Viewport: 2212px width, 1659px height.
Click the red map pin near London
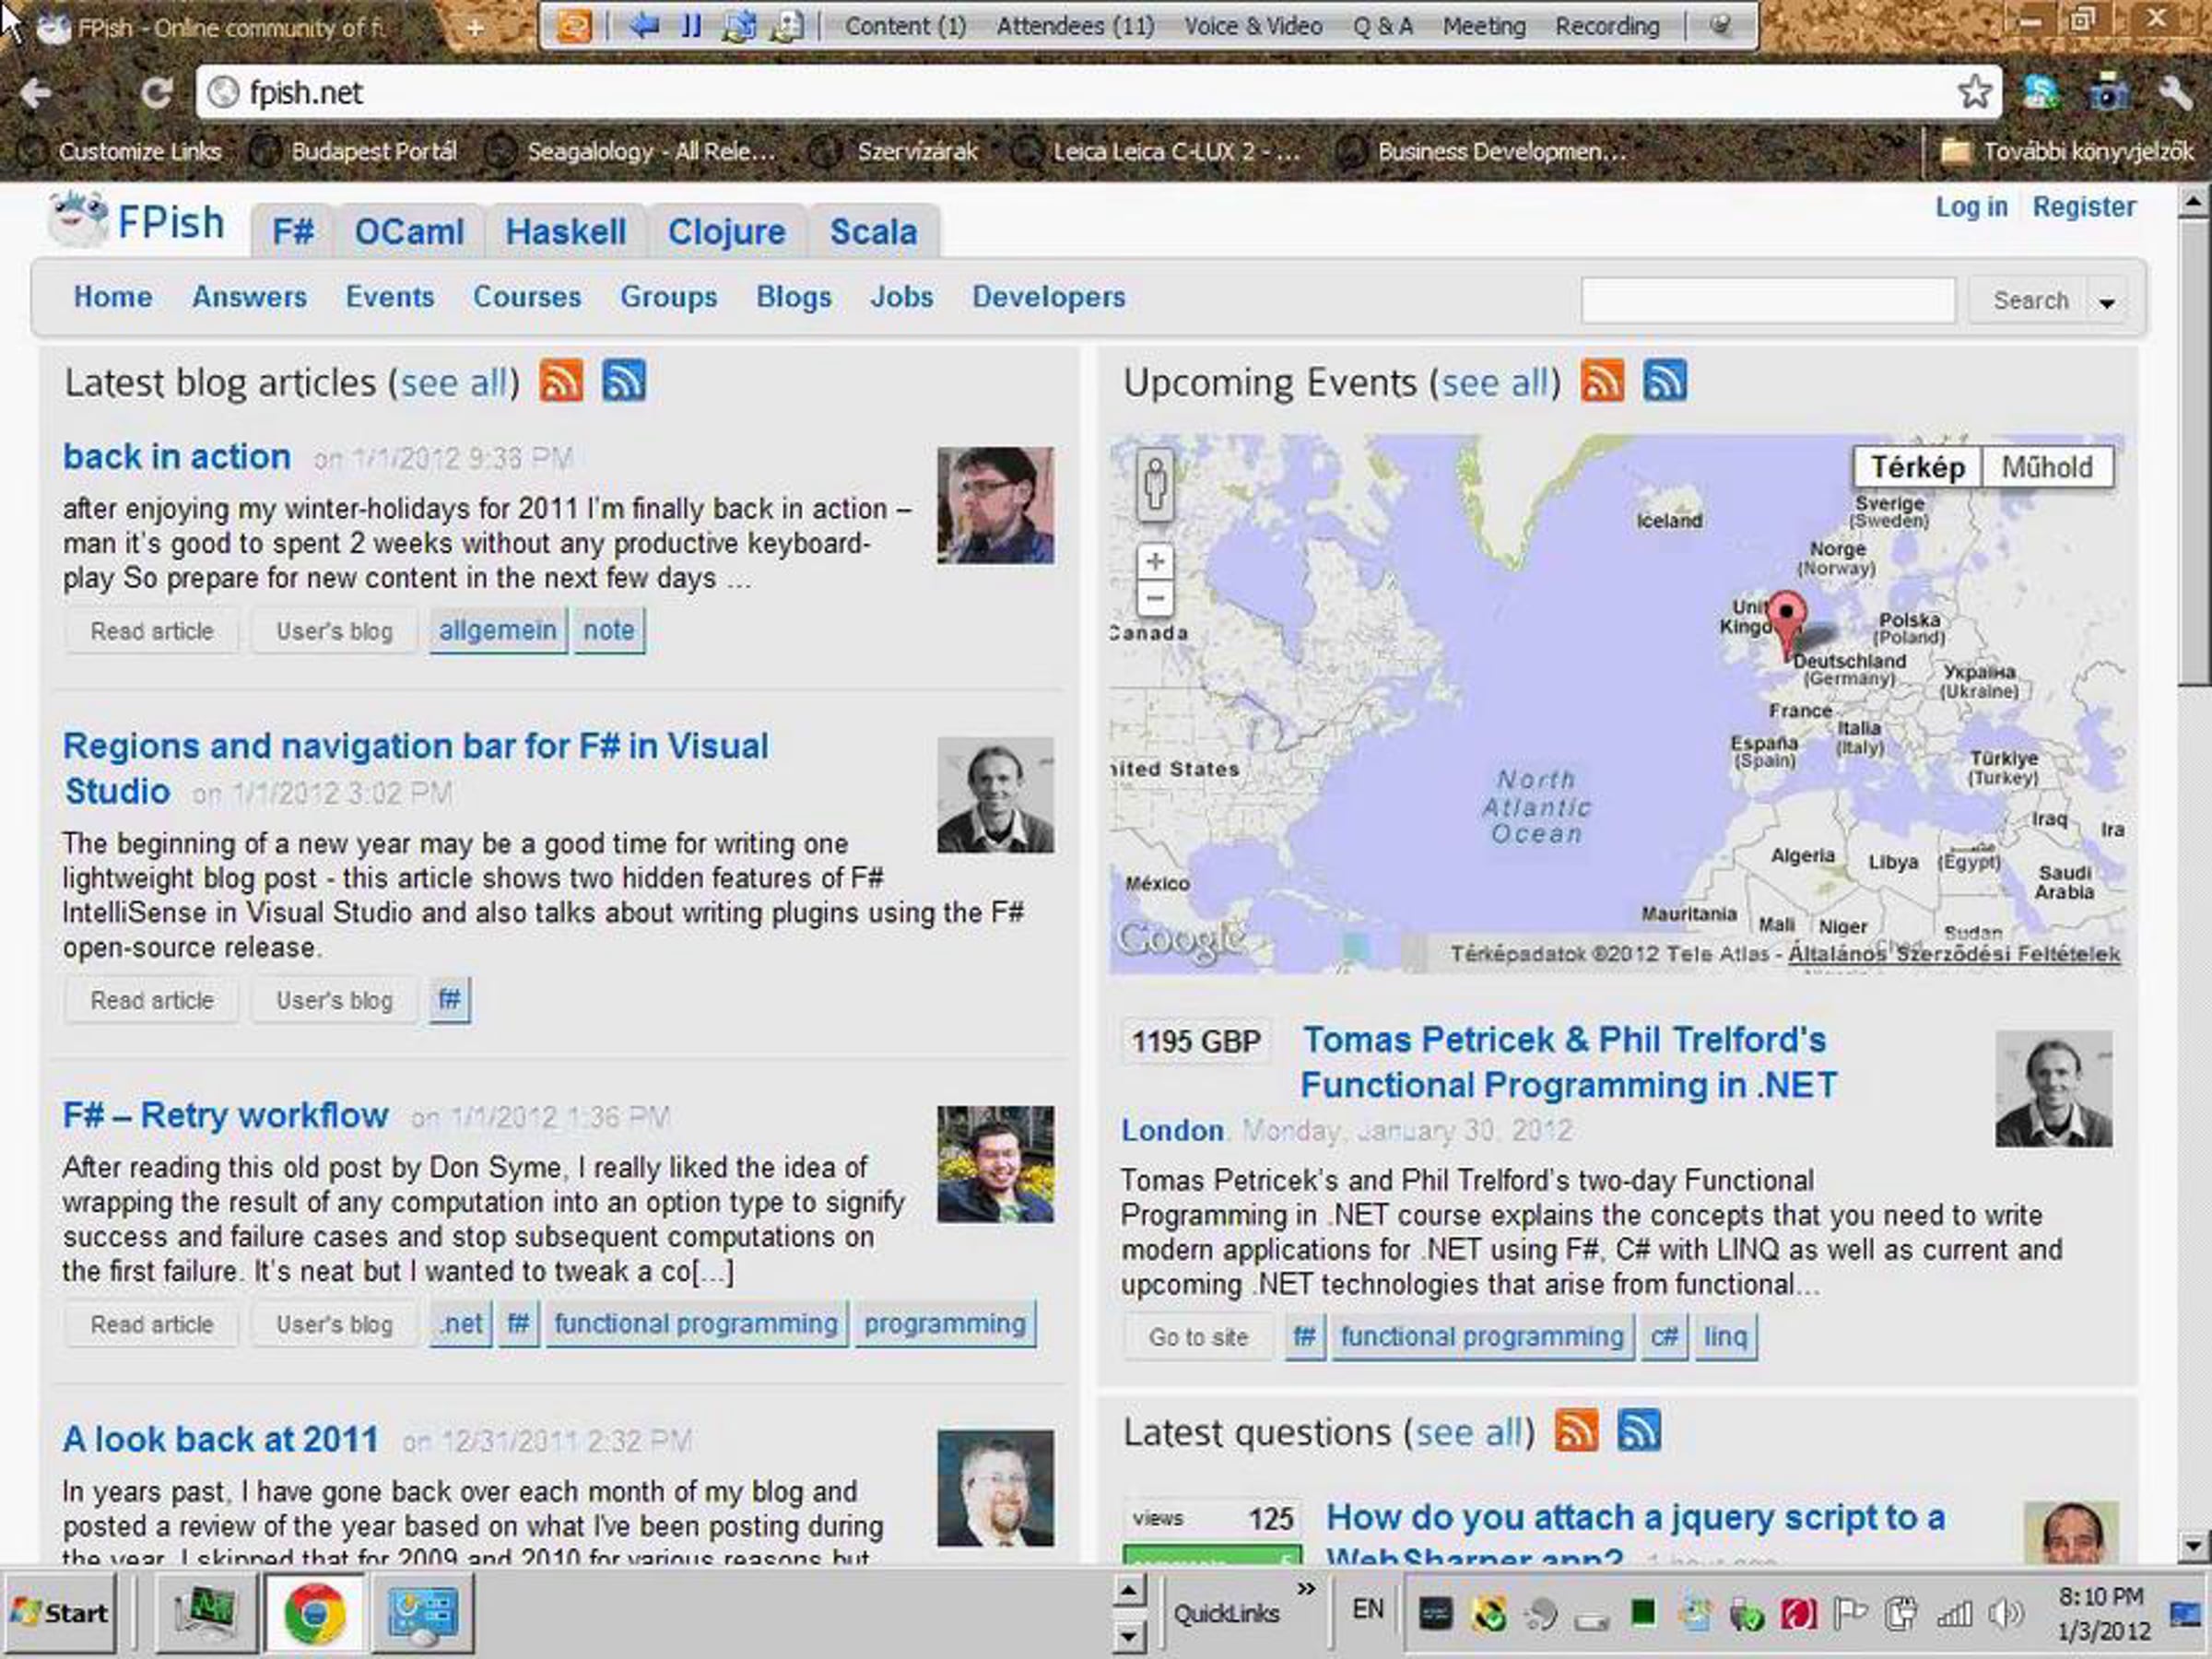point(1786,625)
